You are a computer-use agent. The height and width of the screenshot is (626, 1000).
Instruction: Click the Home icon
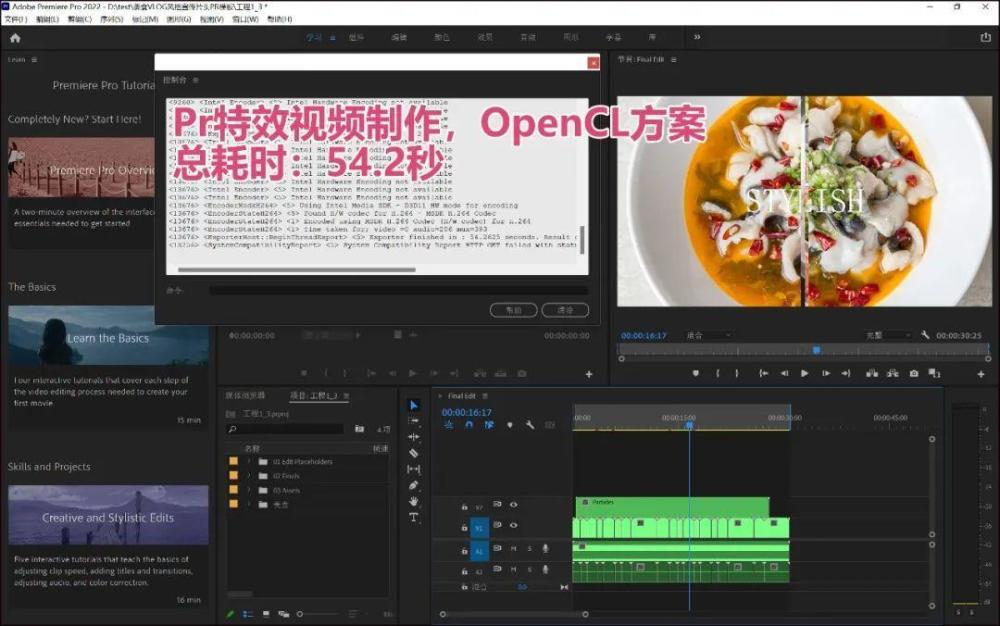point(15,38)
